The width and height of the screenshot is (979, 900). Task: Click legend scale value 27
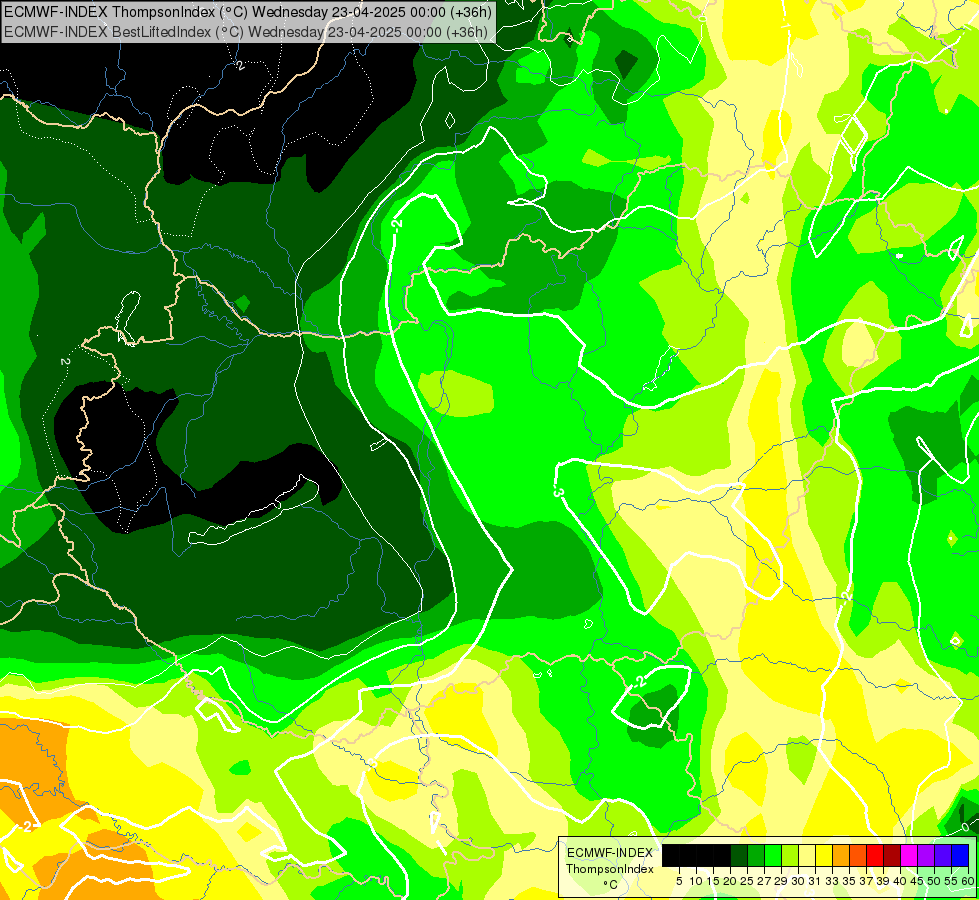764,881
